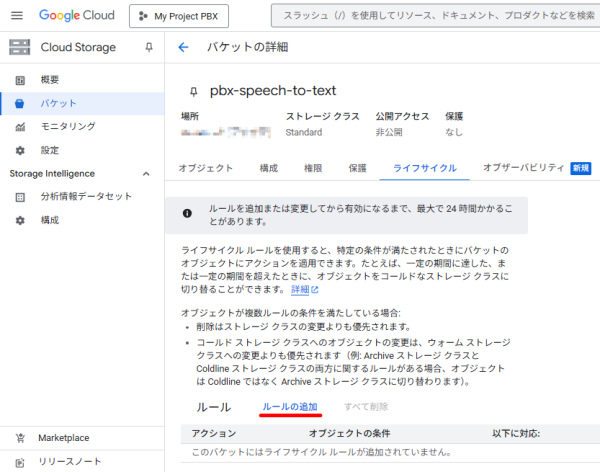Pin the Cloud Storage sidebar
This screenshot has height=472, width=600.
(149, 47)
